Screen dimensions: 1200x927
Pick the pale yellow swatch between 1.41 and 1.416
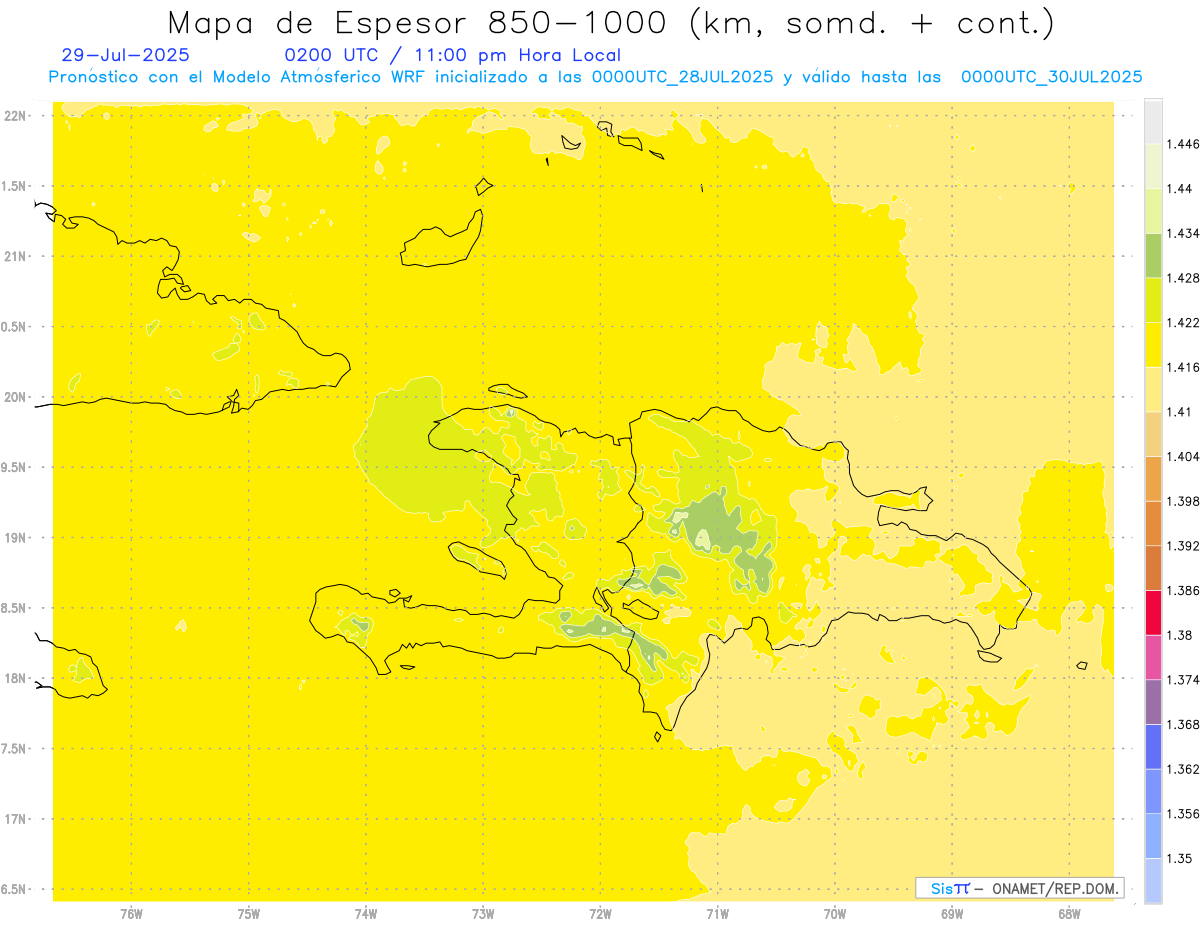[1153, 389]
